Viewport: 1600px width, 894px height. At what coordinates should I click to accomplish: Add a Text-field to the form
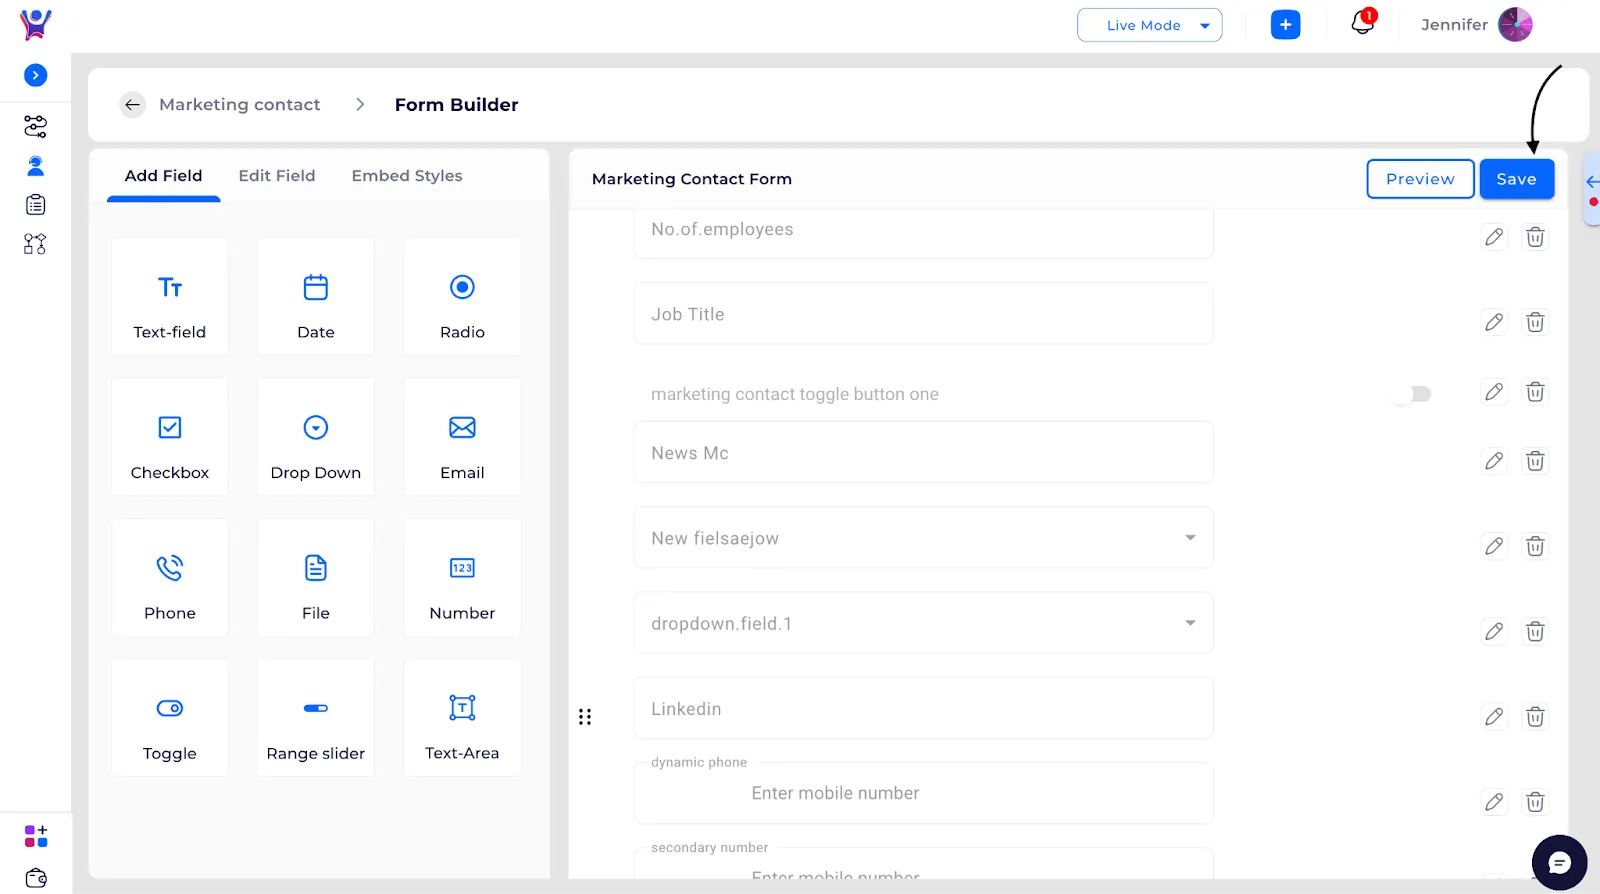[x=170, y=296]
